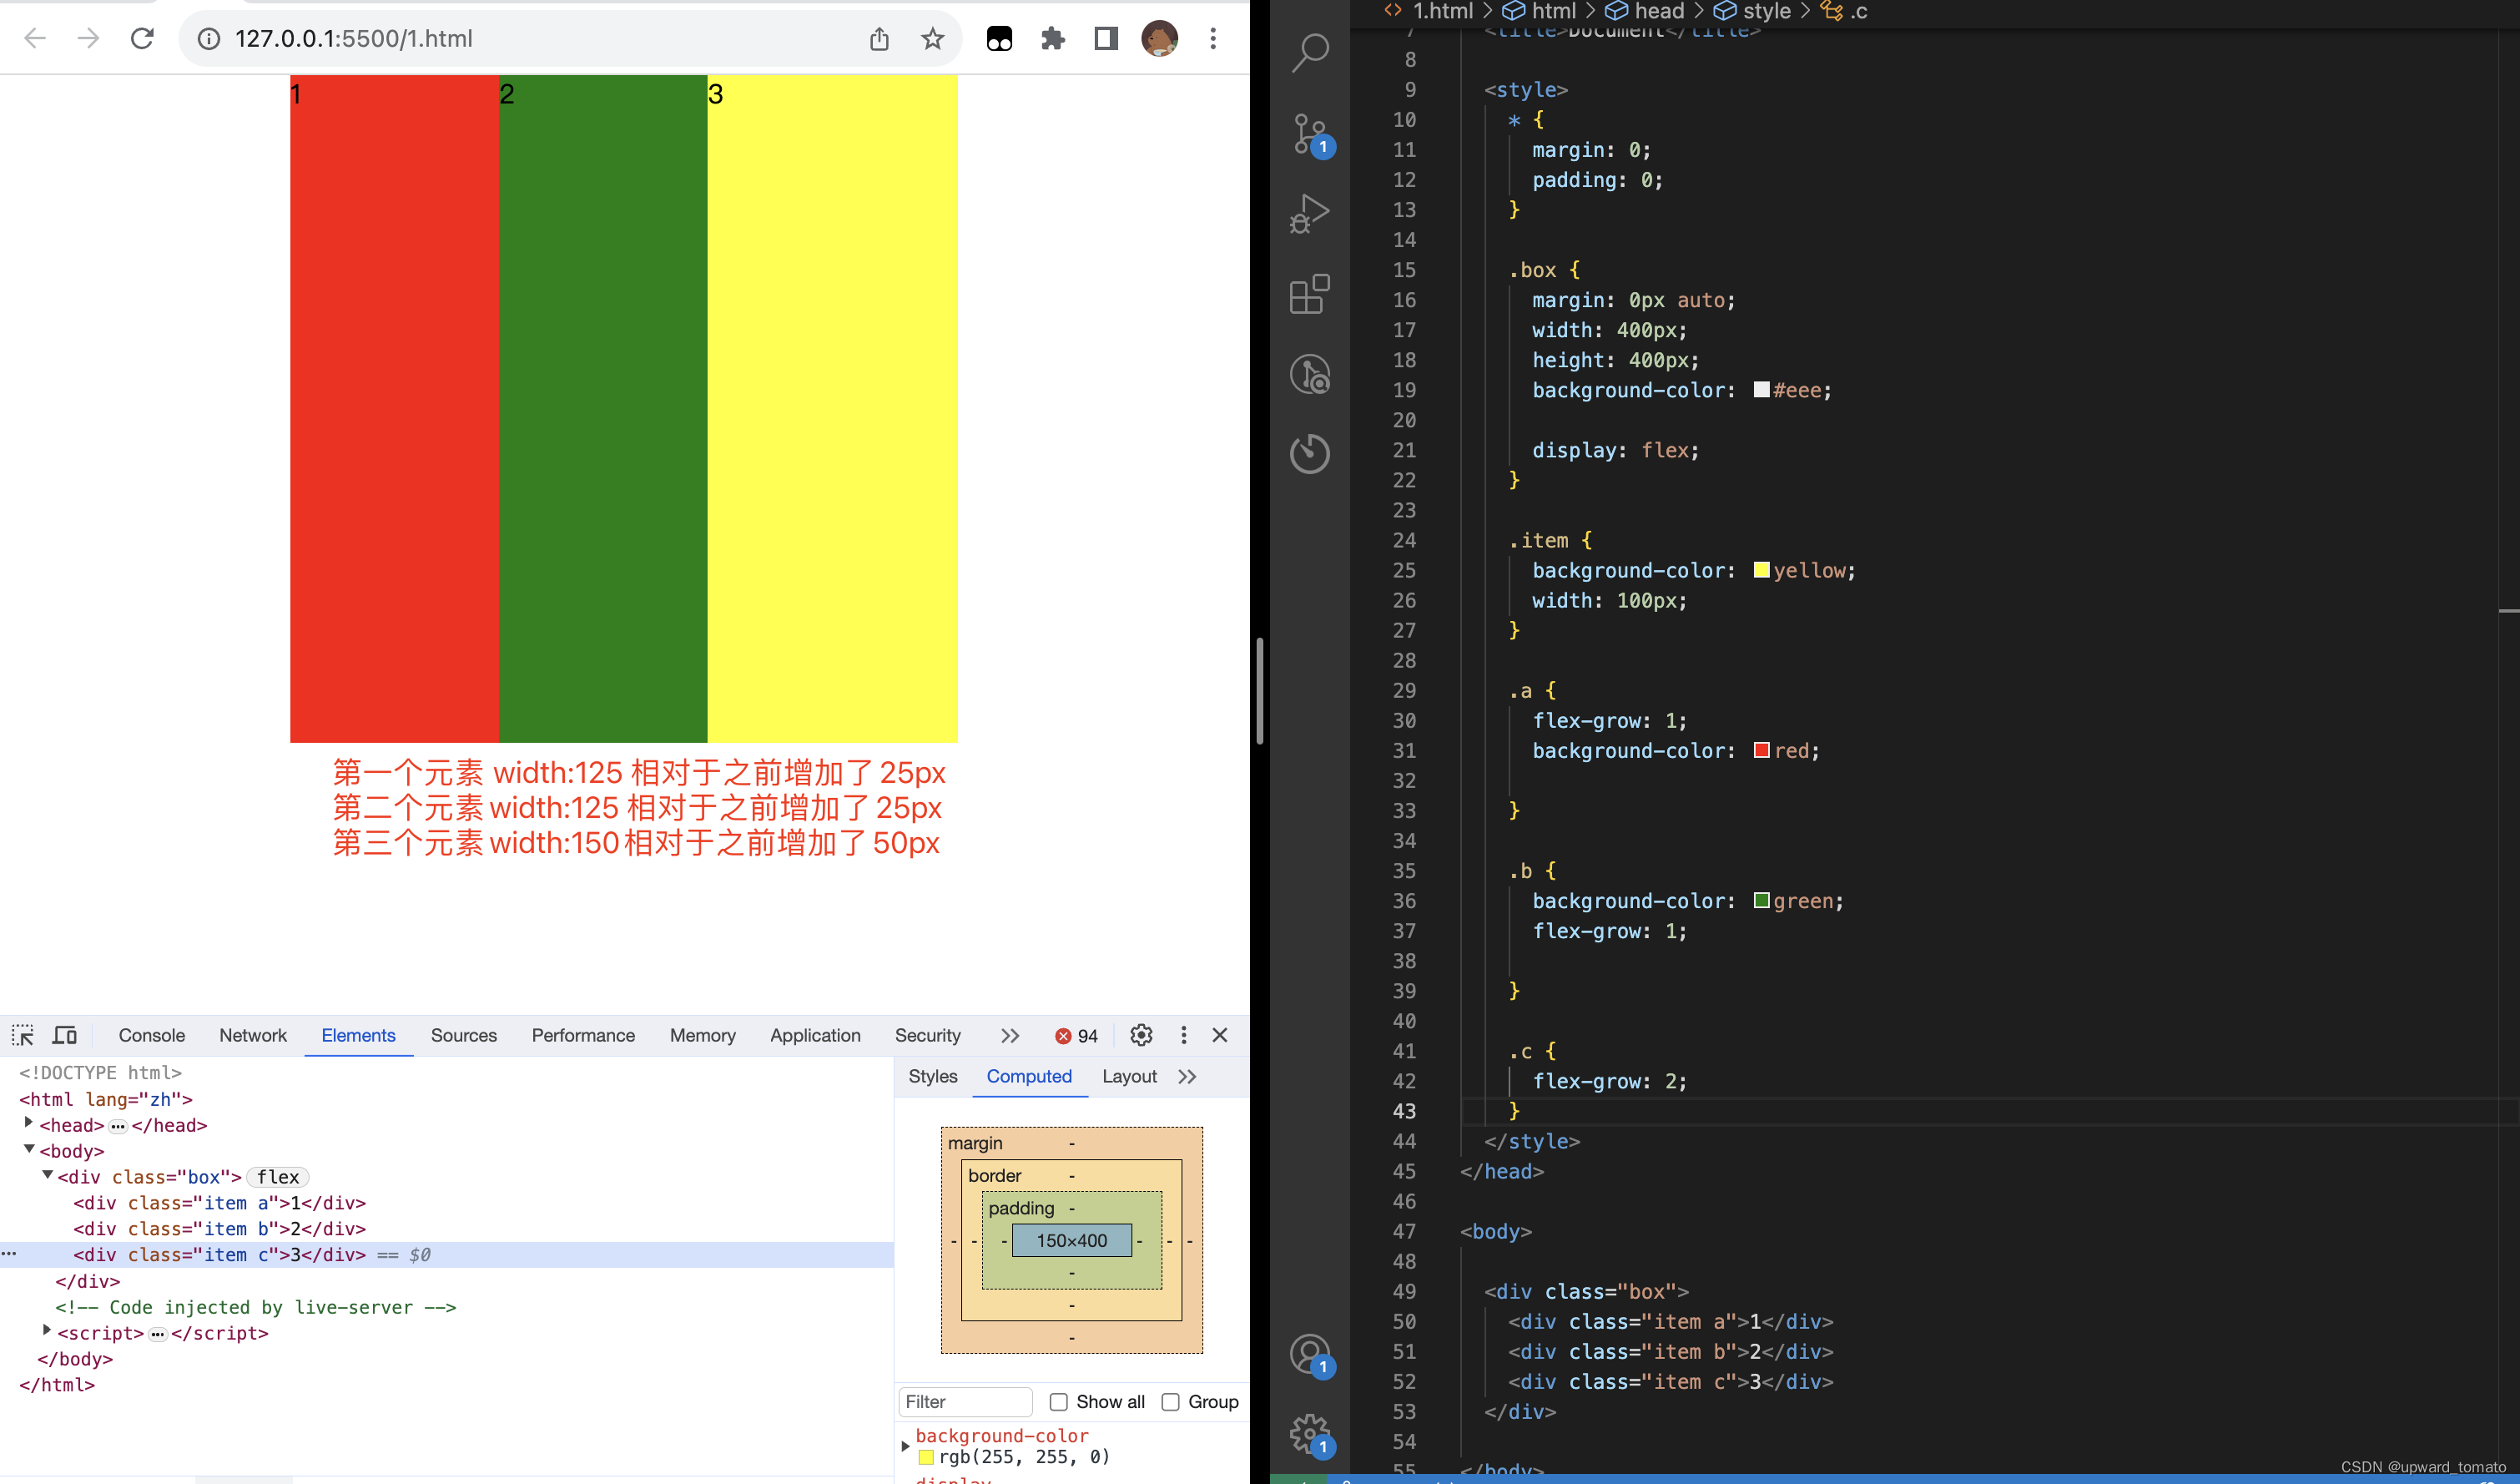Open the Chrome profile avatar
The width and height of the screenshot is (2520, 1484).
click(1159, 39)
